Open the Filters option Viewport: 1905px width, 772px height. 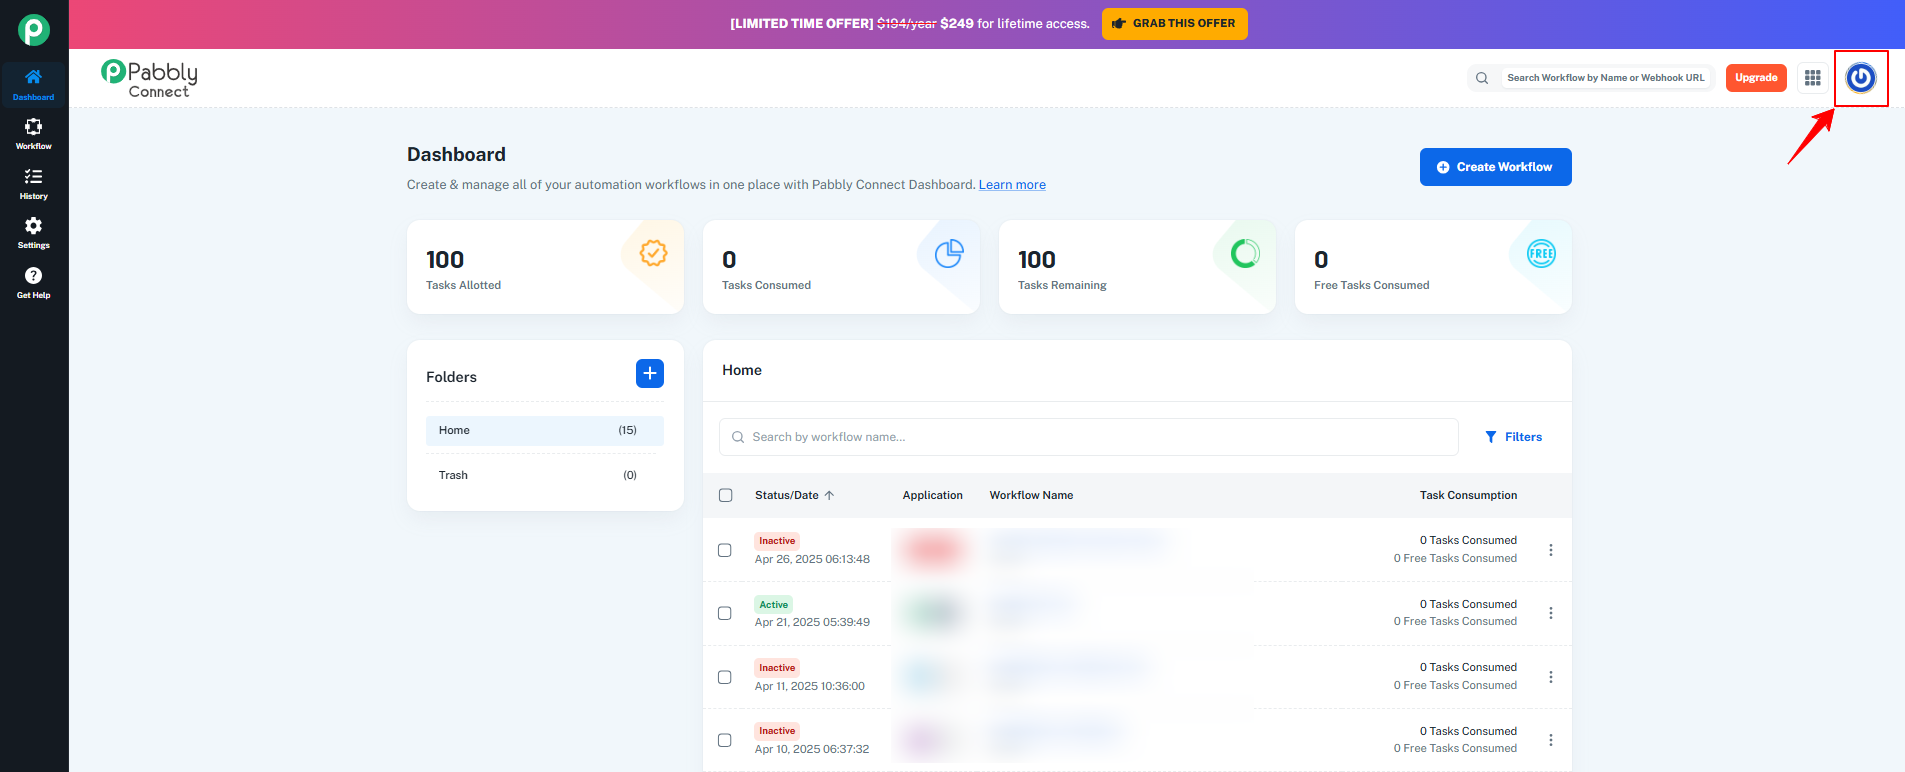coord(1514,437)
